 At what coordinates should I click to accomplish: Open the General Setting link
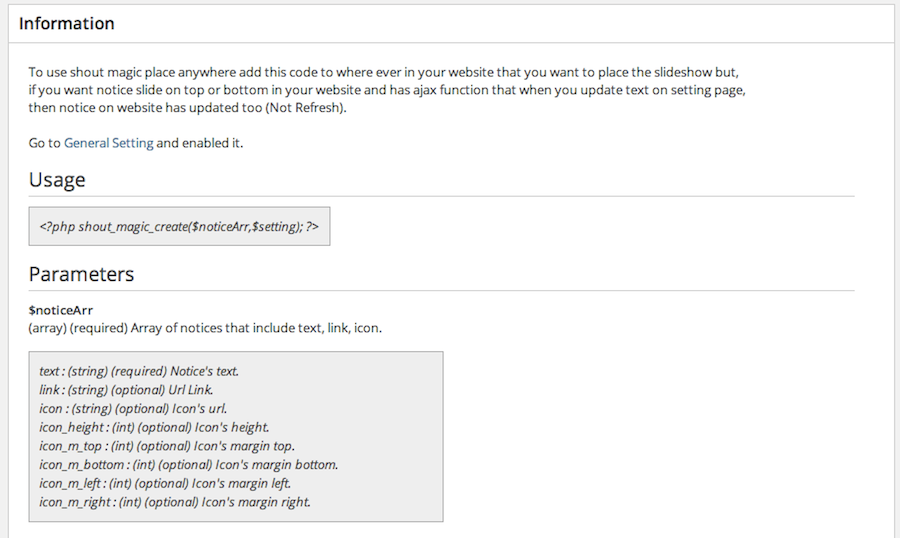tap(108, 143)
